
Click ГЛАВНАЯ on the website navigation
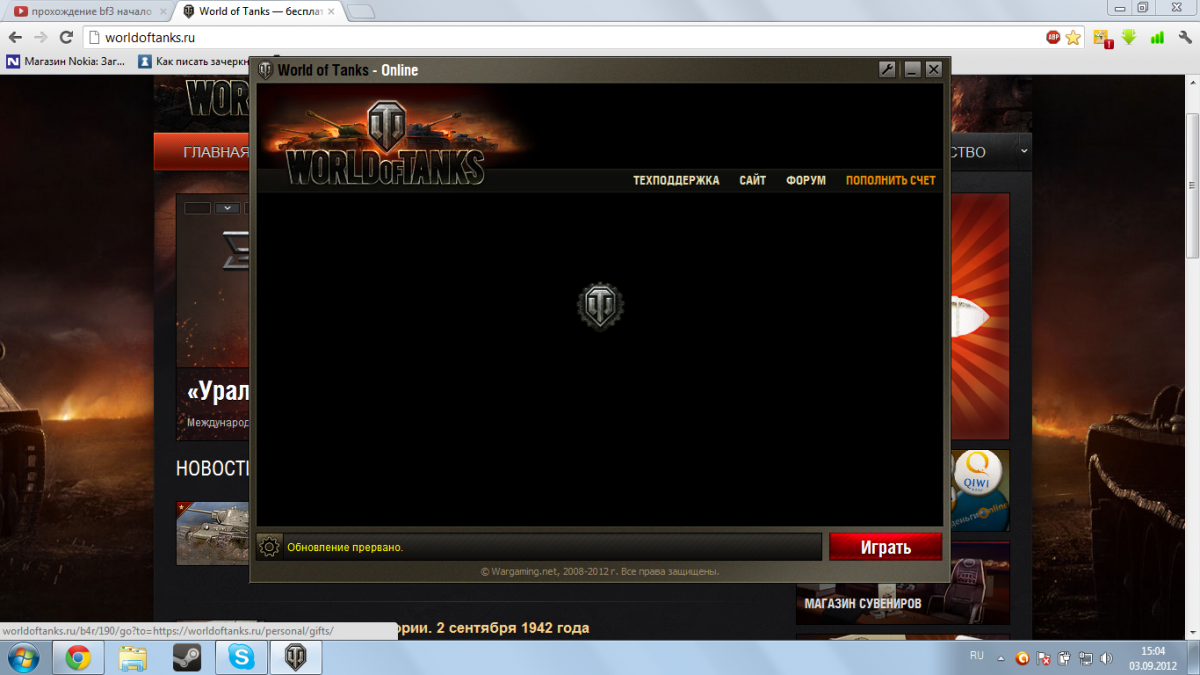[x=215, y=152]
